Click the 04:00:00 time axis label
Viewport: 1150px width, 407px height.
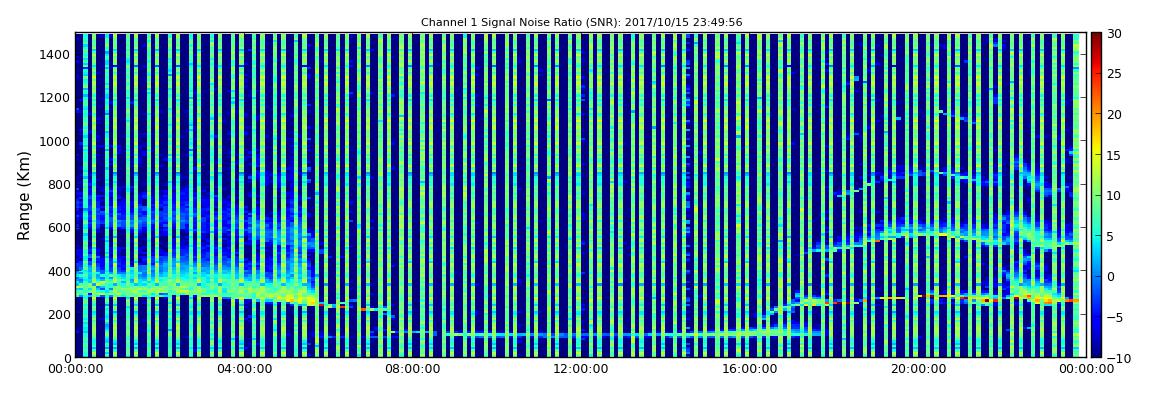(243, 370)
